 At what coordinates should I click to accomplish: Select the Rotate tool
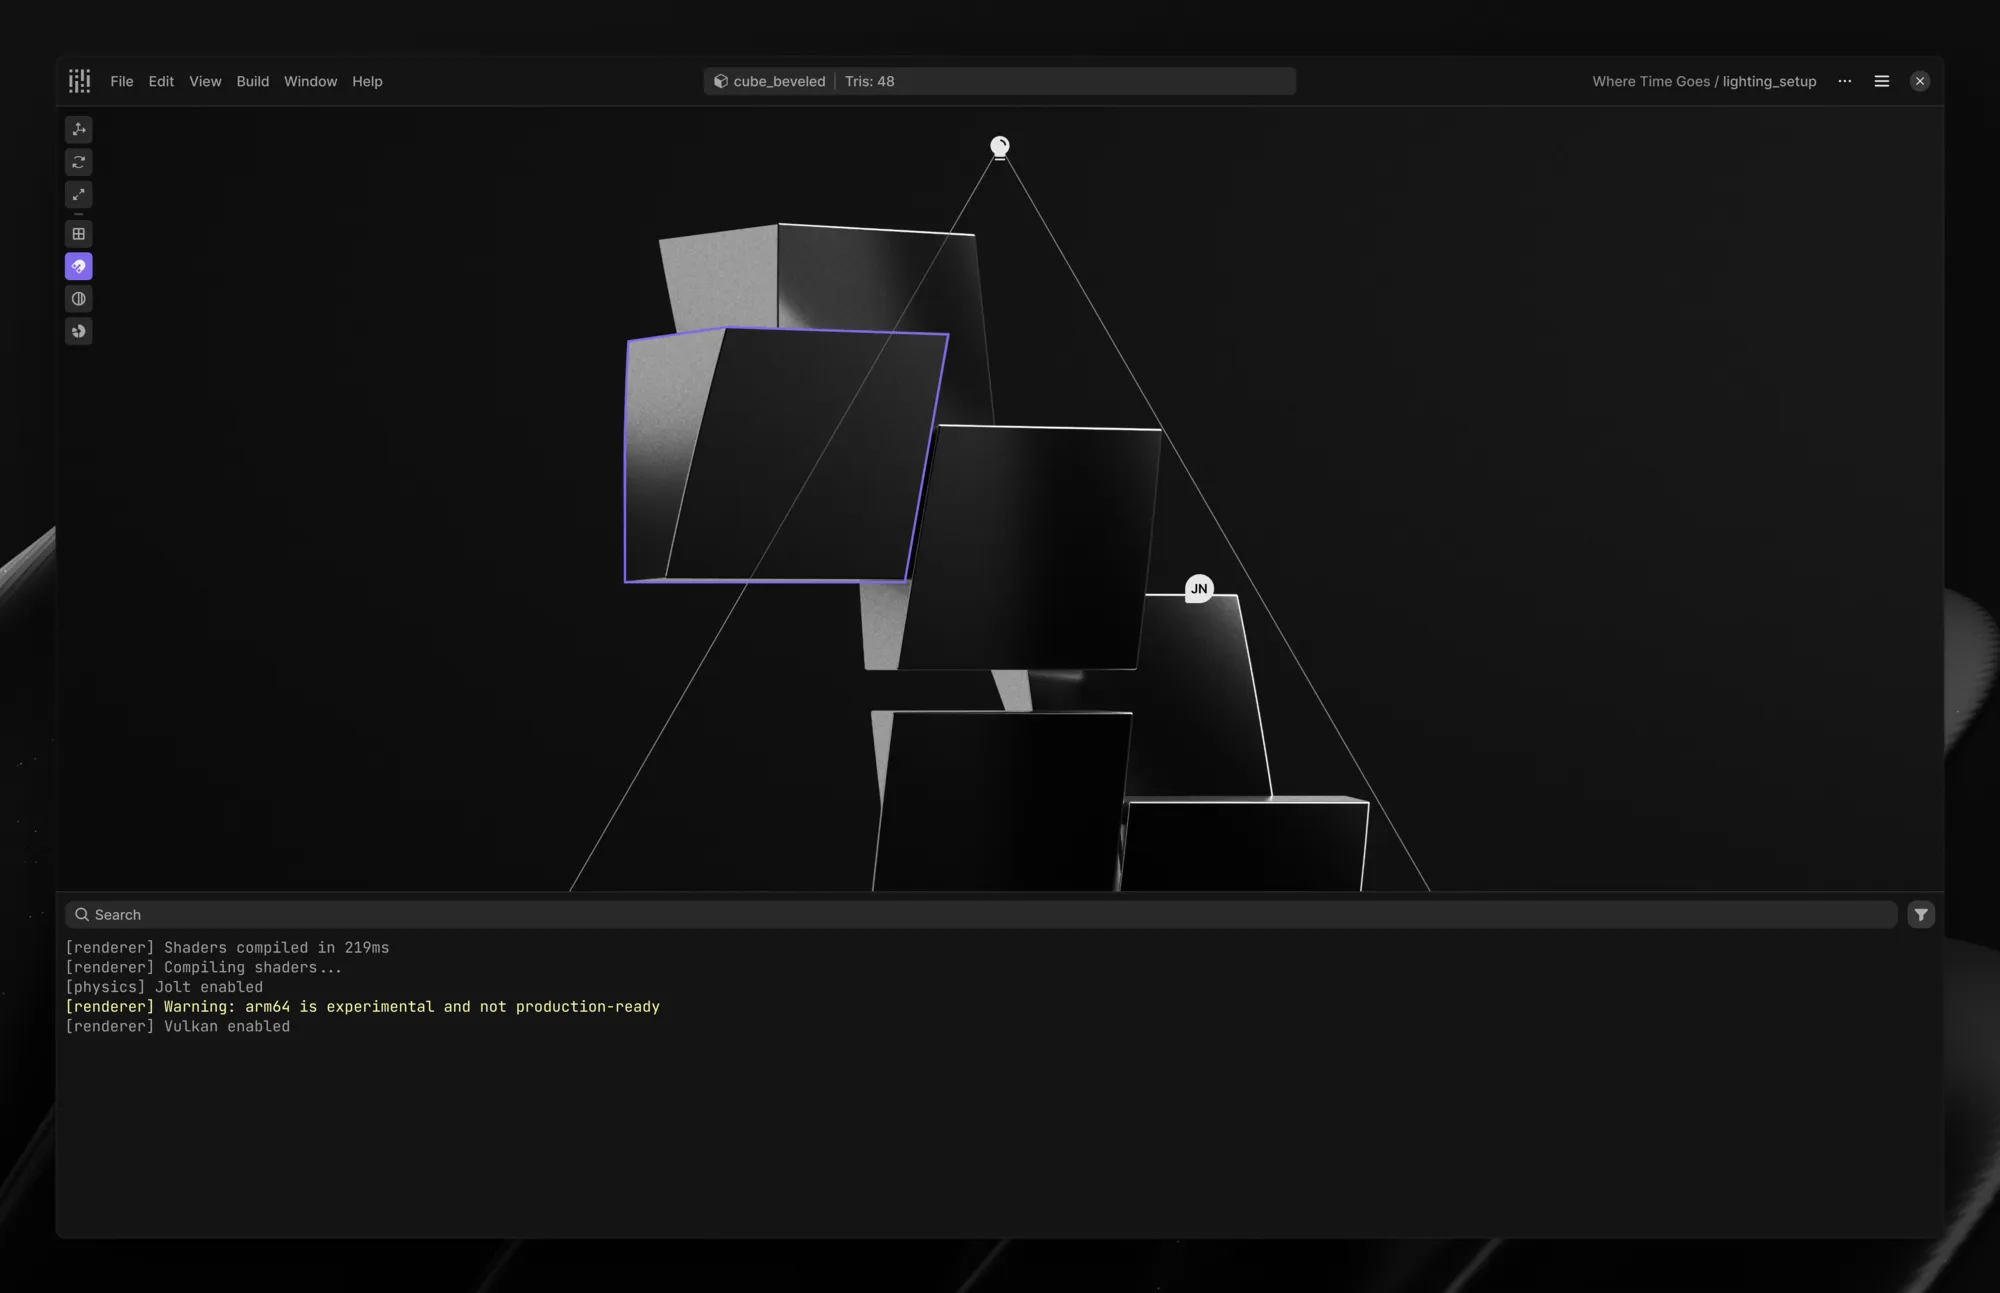(79, 162)
